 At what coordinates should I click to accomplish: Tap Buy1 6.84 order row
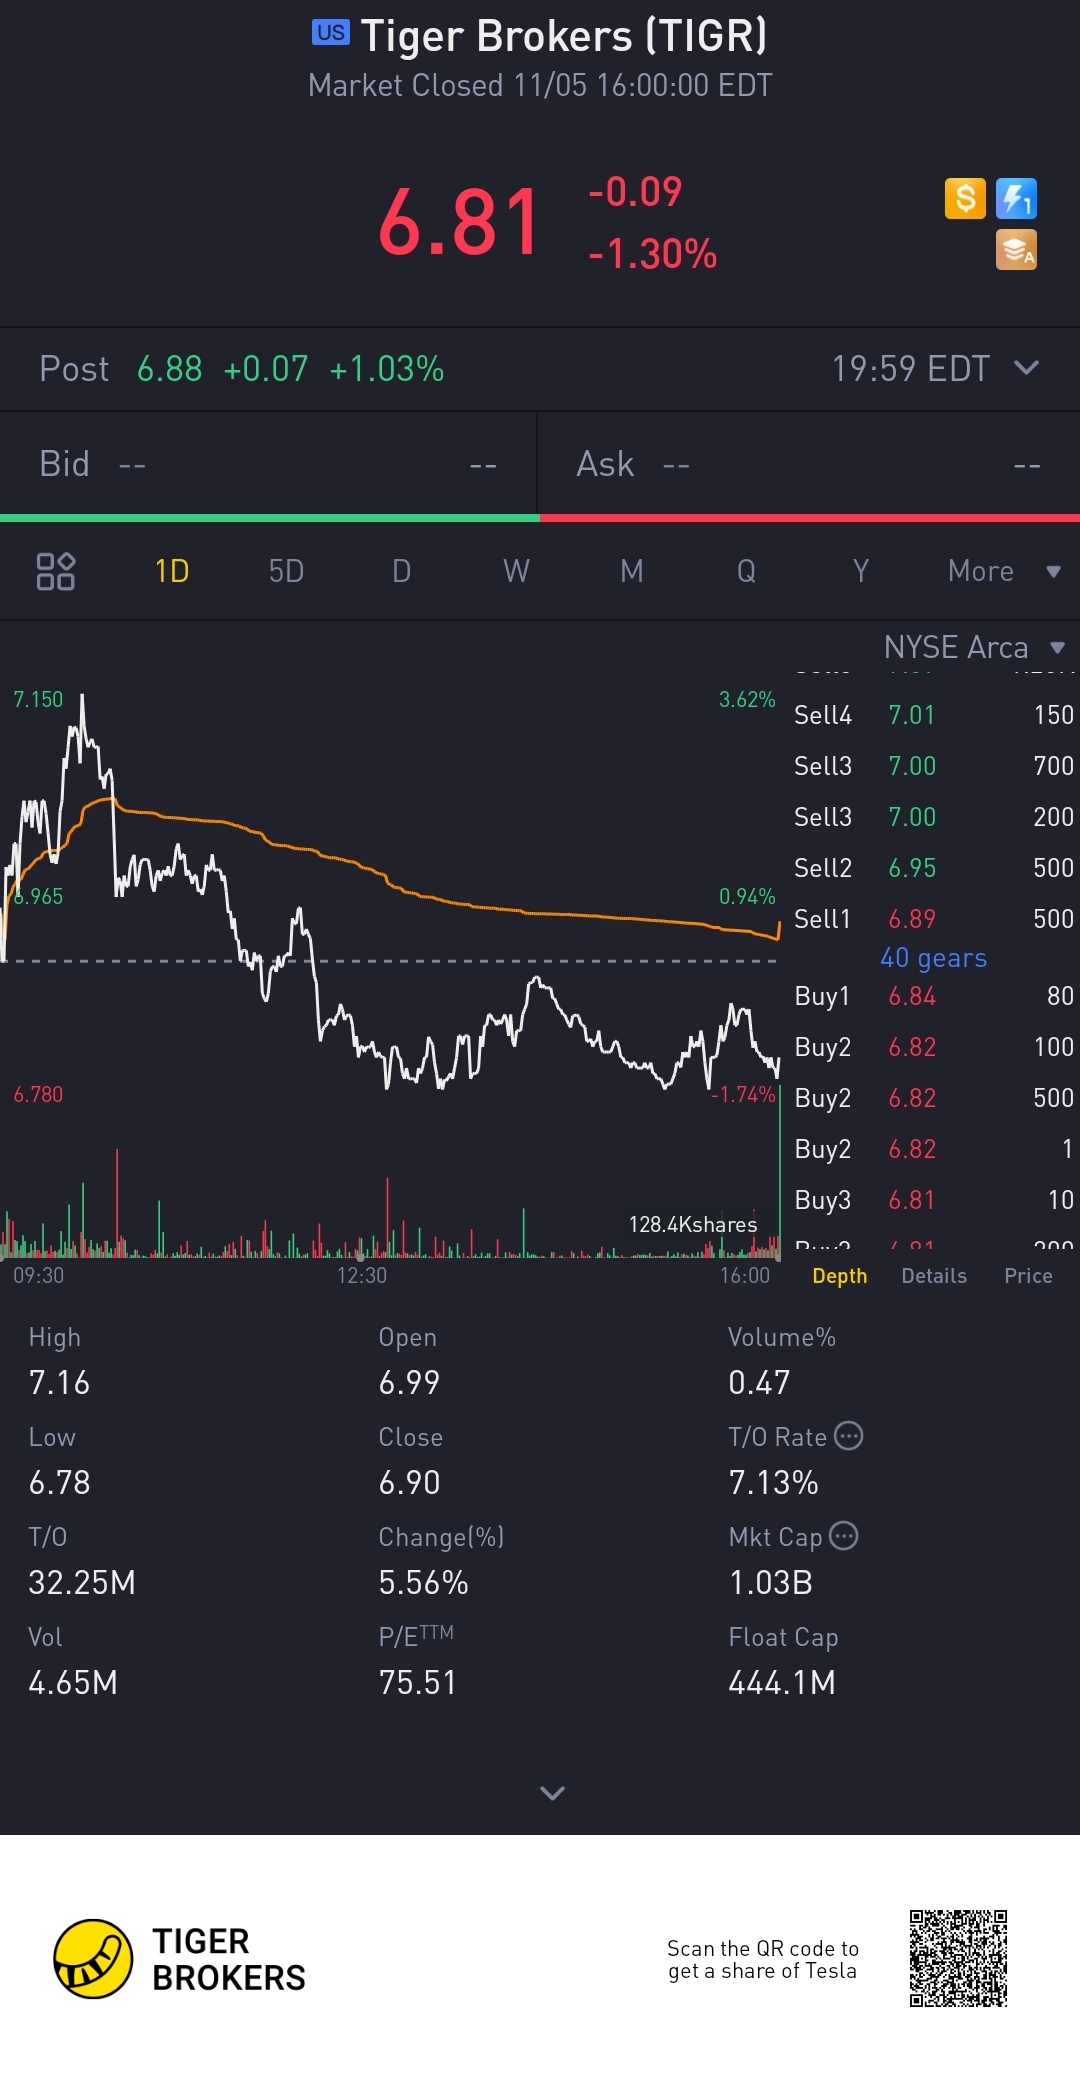934,996
